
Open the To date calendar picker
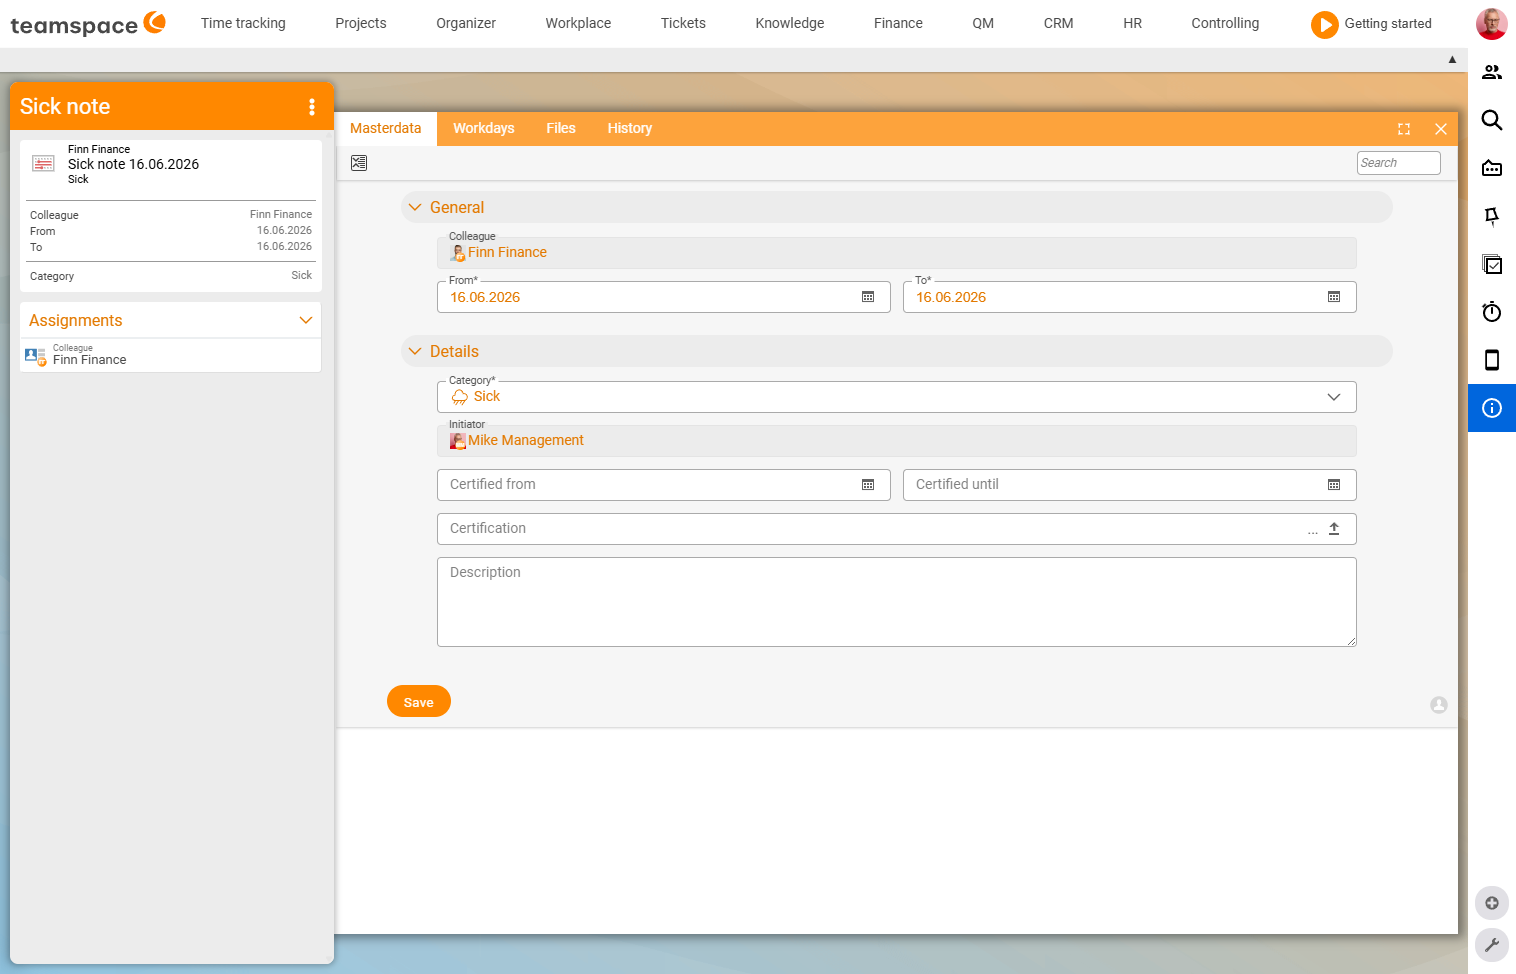tap(1334, 297)
